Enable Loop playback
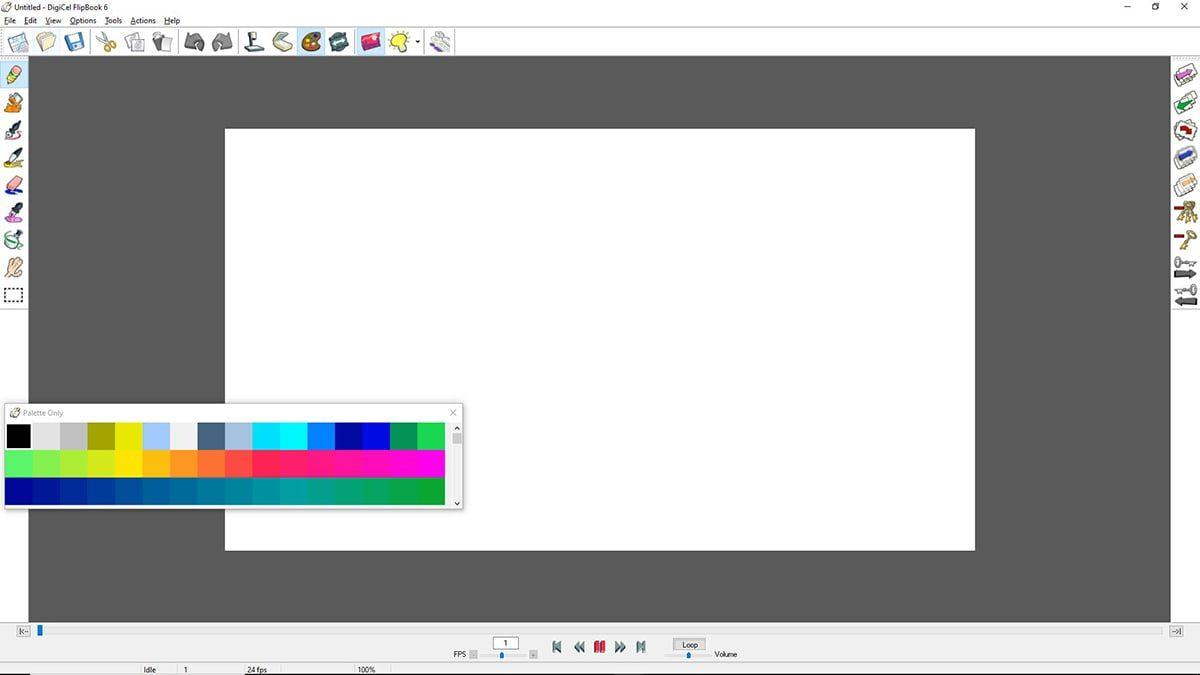The height and width of the screenshot is (675, 1200). (x=689, y=645)
